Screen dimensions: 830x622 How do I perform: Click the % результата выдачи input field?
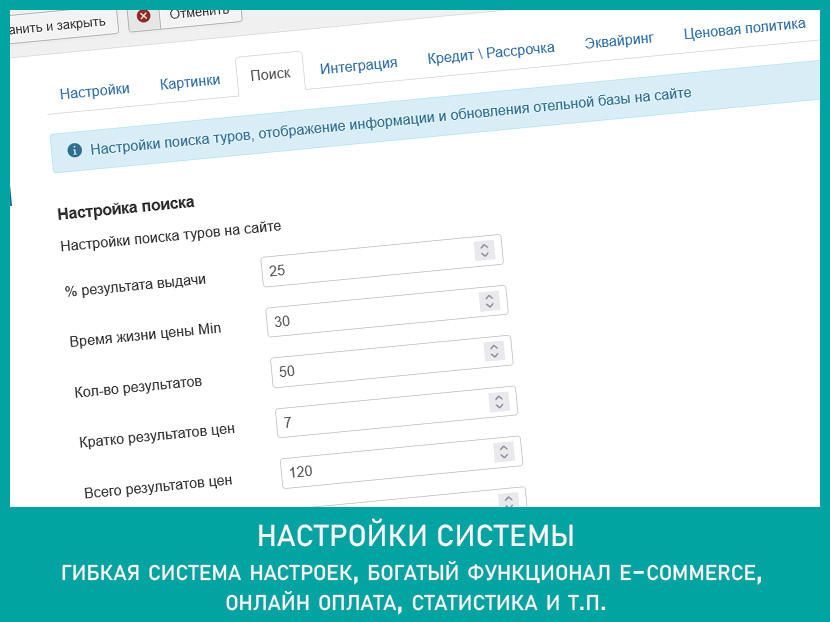(x=365, y=265)
